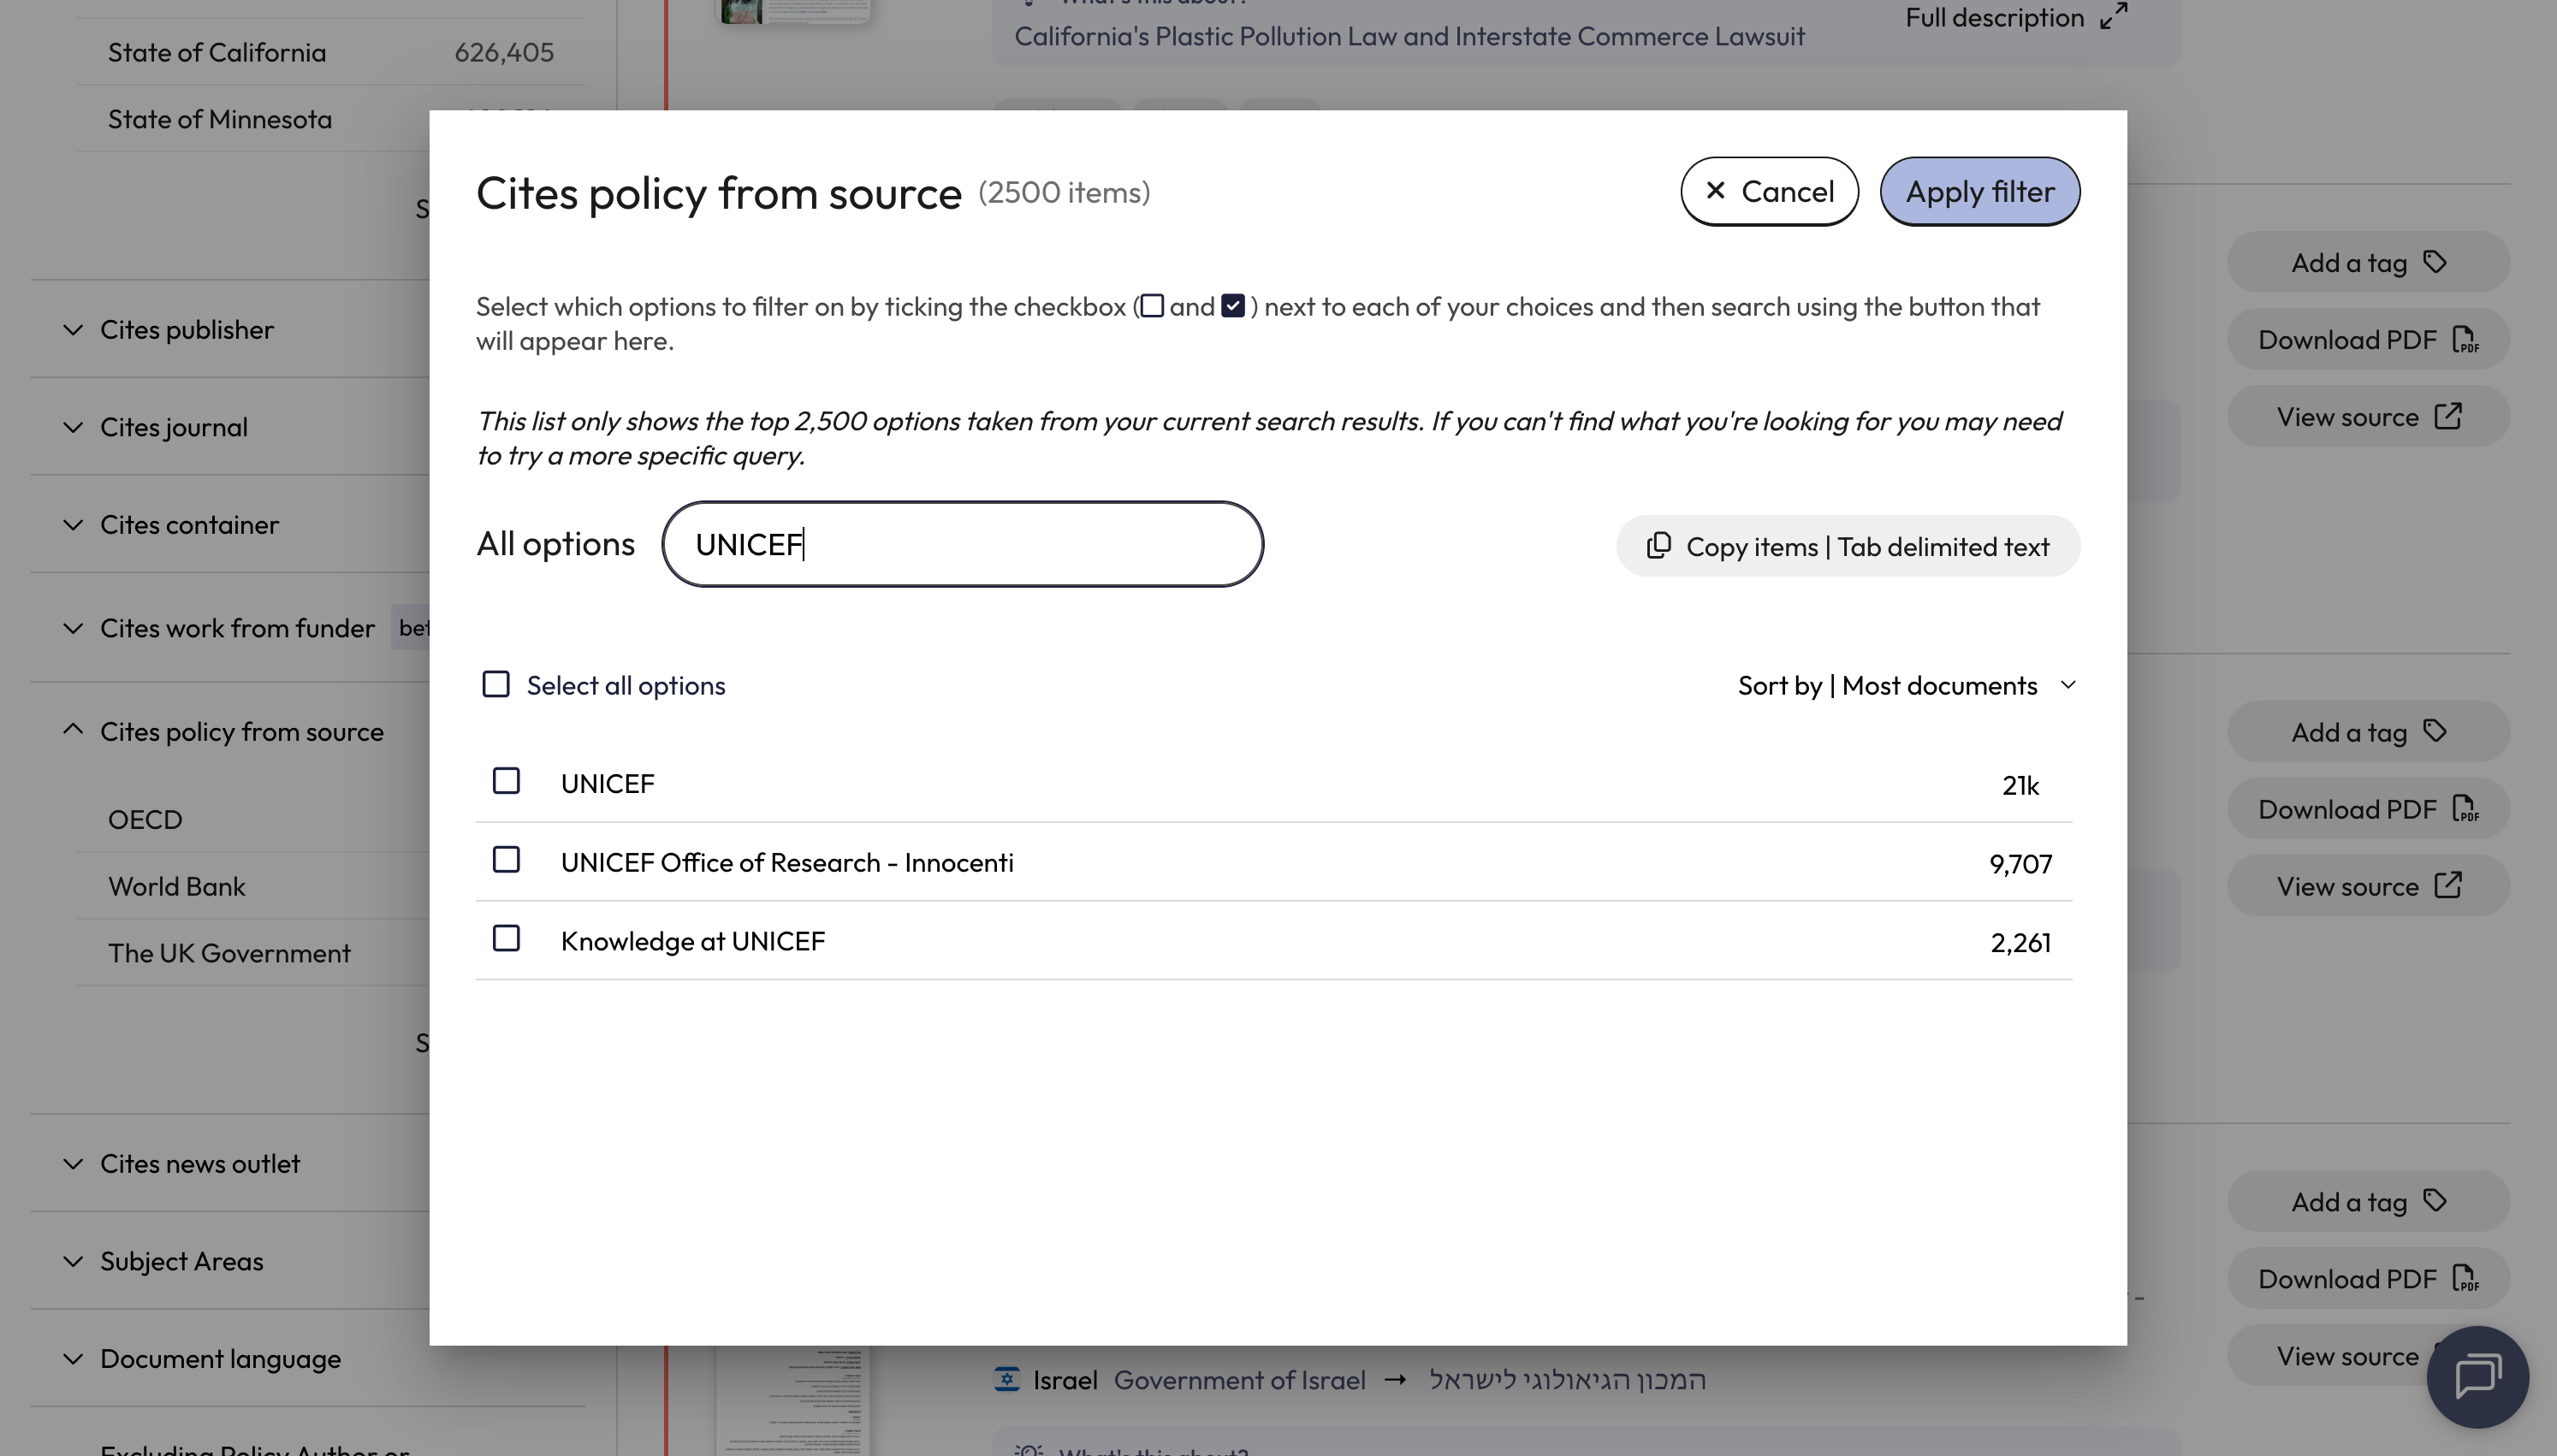Screen dimensions: 2557x1456
Task: Click the tag icon in second Add a tag button
Action: pos(2435,731)
